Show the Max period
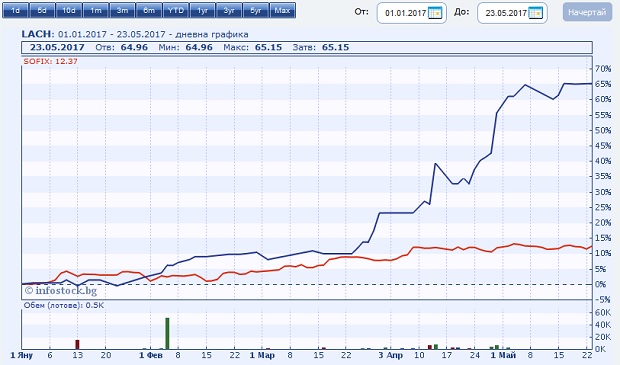The width and height of the screenshot is (620, 365). 282,11
